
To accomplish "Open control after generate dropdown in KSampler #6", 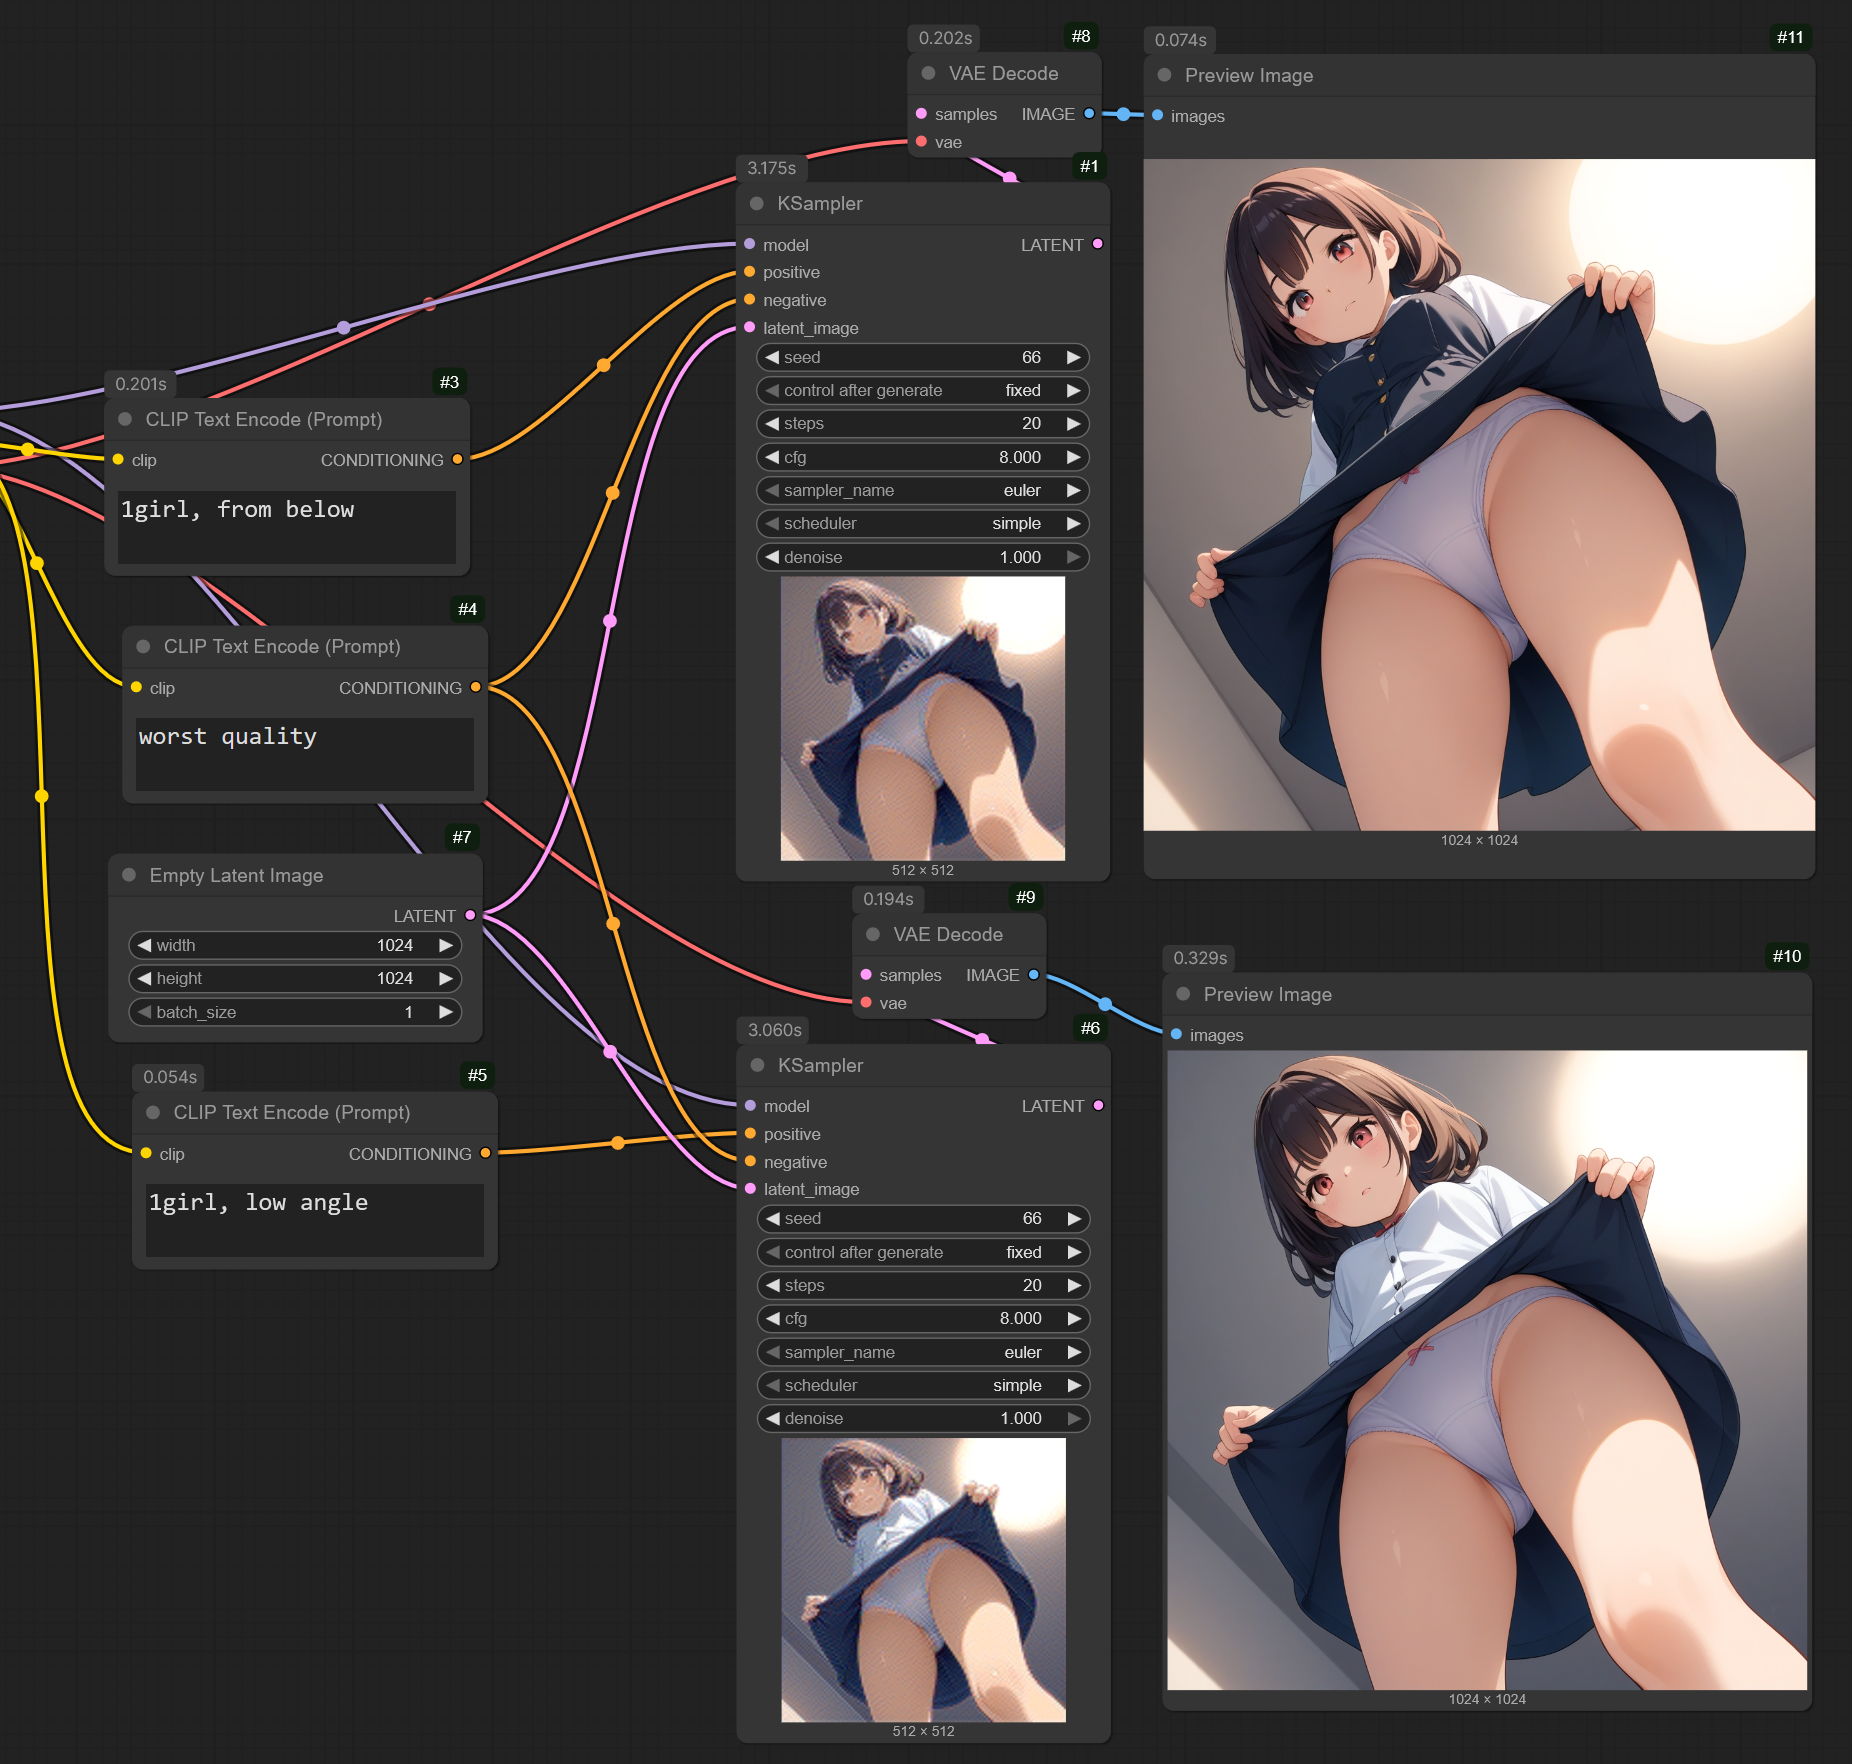I will point(924,1252).
